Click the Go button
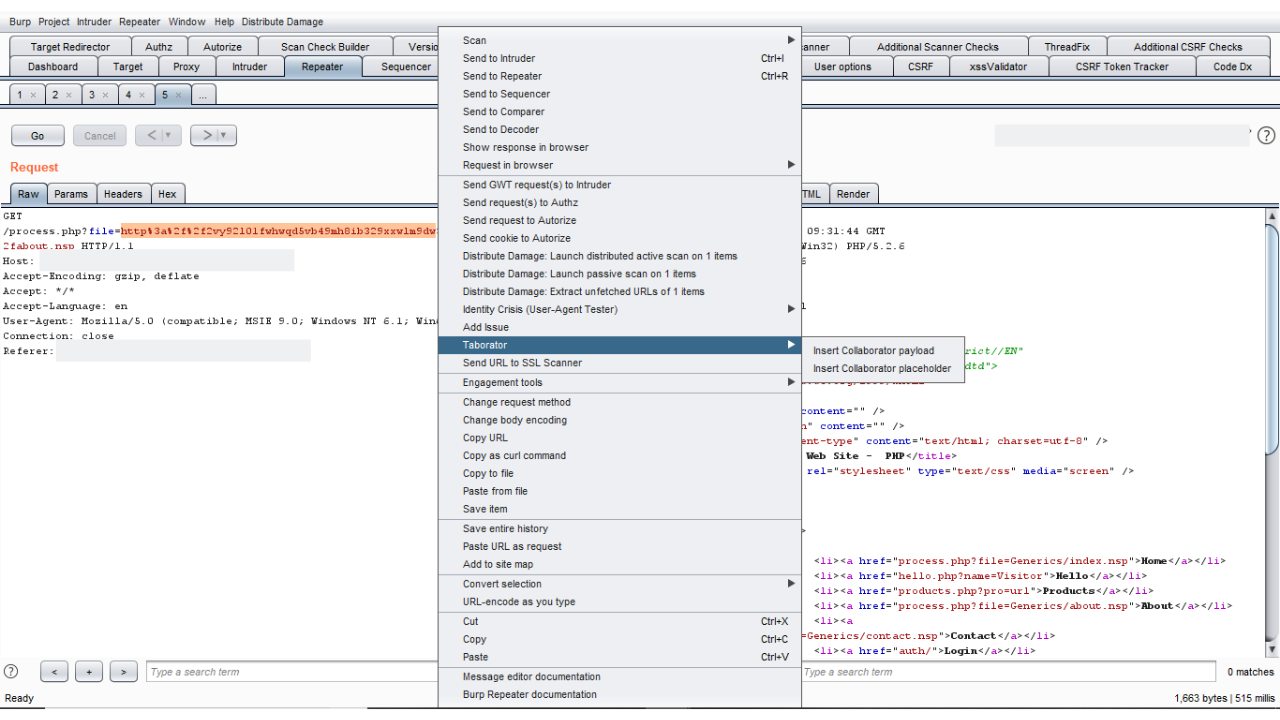The image size is (1280, 720). pos(38,136)
